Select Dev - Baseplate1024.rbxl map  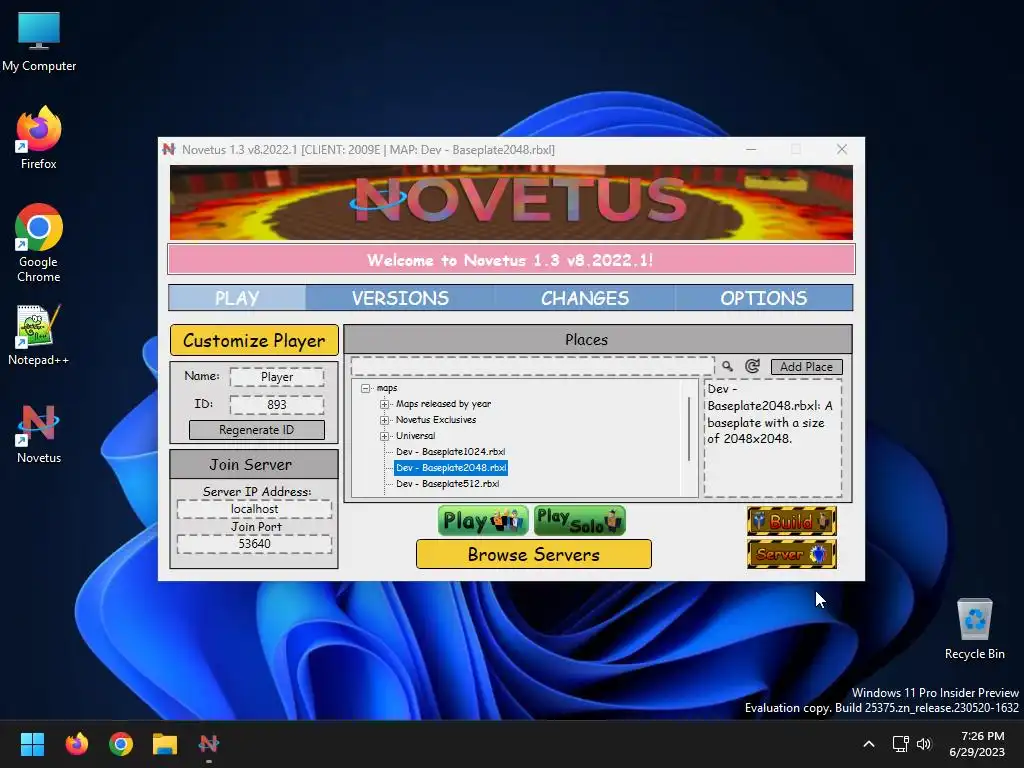pyautogui.click(x=451, y=451)
